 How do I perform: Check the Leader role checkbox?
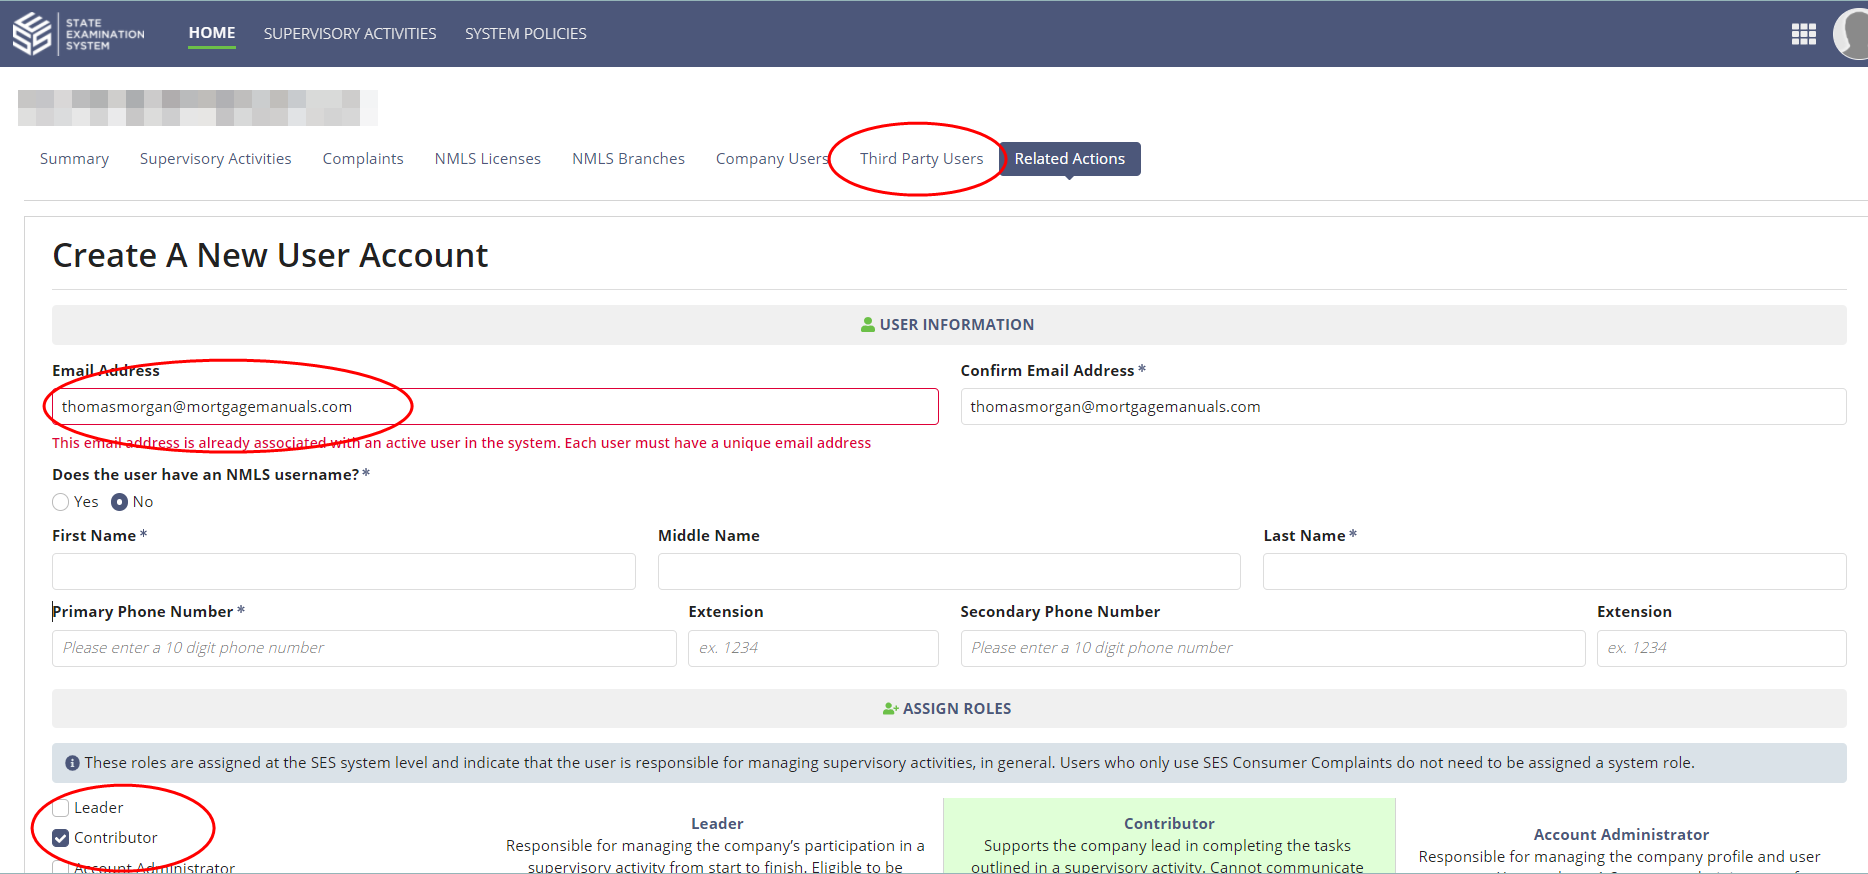pyautogui.click(x=61, y=808)
